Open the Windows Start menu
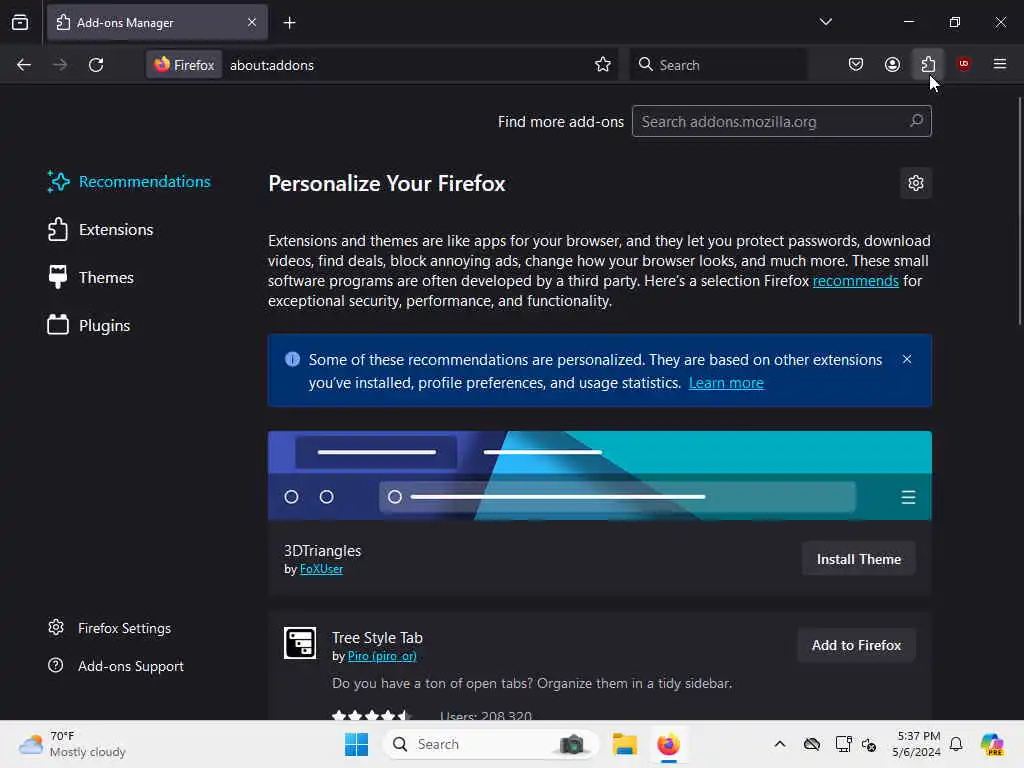The width and height of the screenshot is (1024, 768). point(356,744)
